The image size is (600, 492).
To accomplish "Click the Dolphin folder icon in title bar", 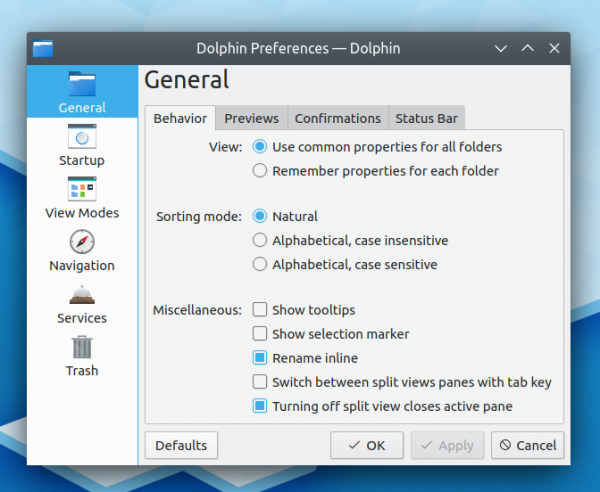I will (x=43, y=48).
